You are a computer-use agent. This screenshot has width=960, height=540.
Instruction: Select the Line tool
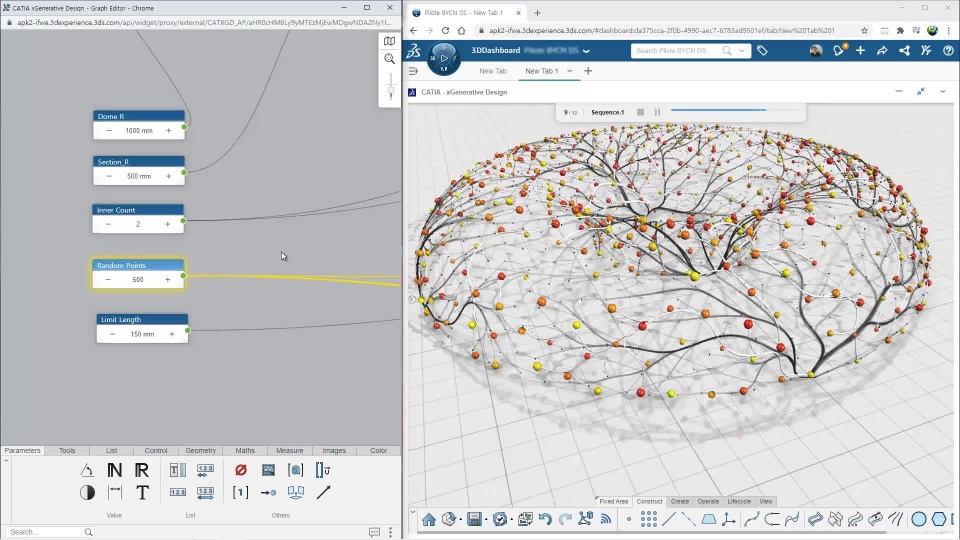[x=669, y=519]
